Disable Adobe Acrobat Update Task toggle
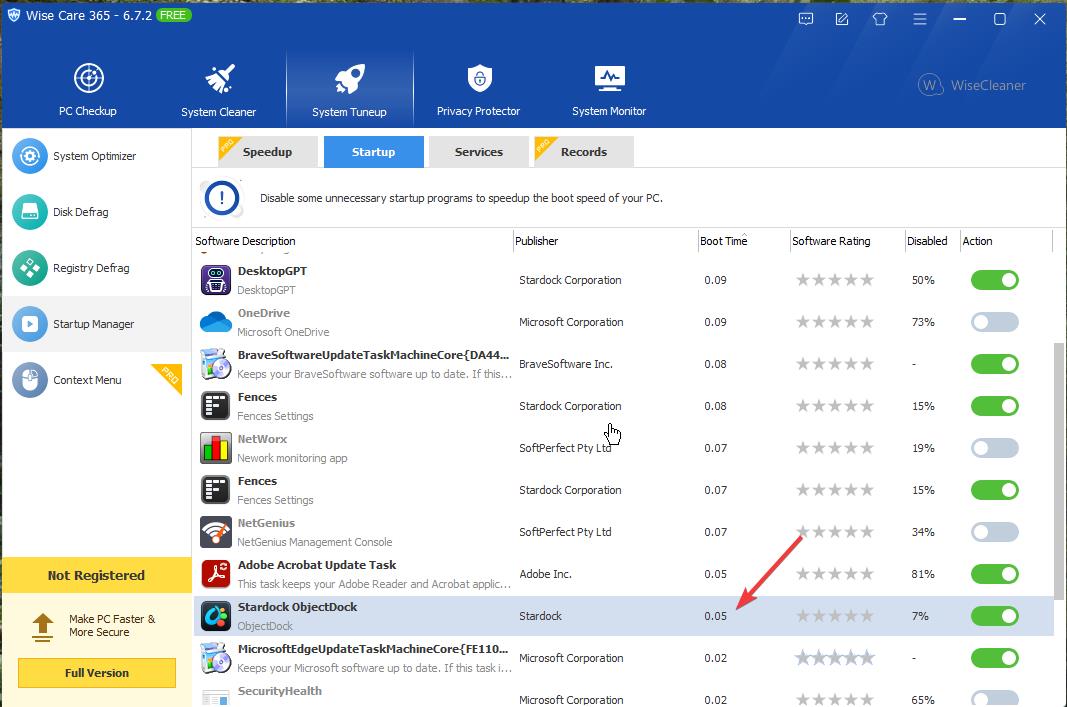The width and height of the screenshot is (1067, 707). pyautogui.click(x=994, y=574)
